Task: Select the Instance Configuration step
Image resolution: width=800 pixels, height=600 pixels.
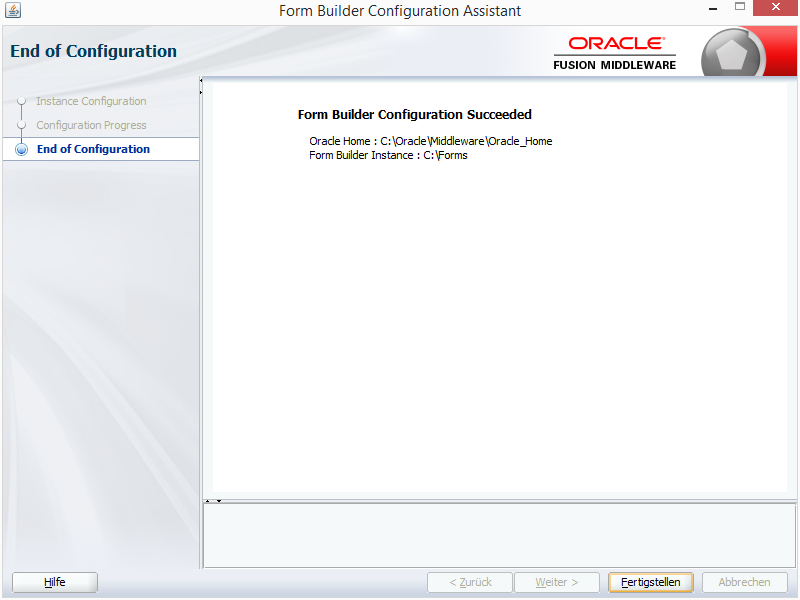Action: click(x=91, y=101)
